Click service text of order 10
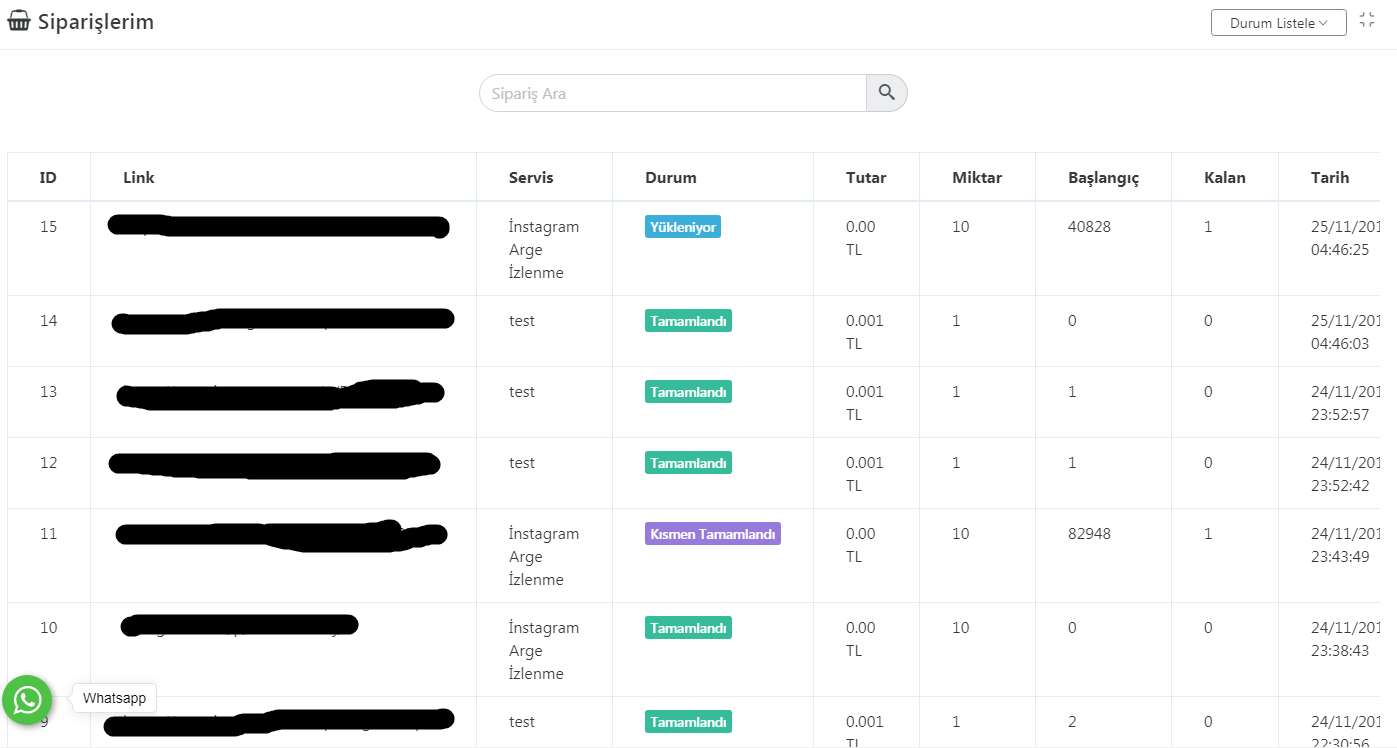Viewport: 1397px width, 748px height. [x=544, y=651]
